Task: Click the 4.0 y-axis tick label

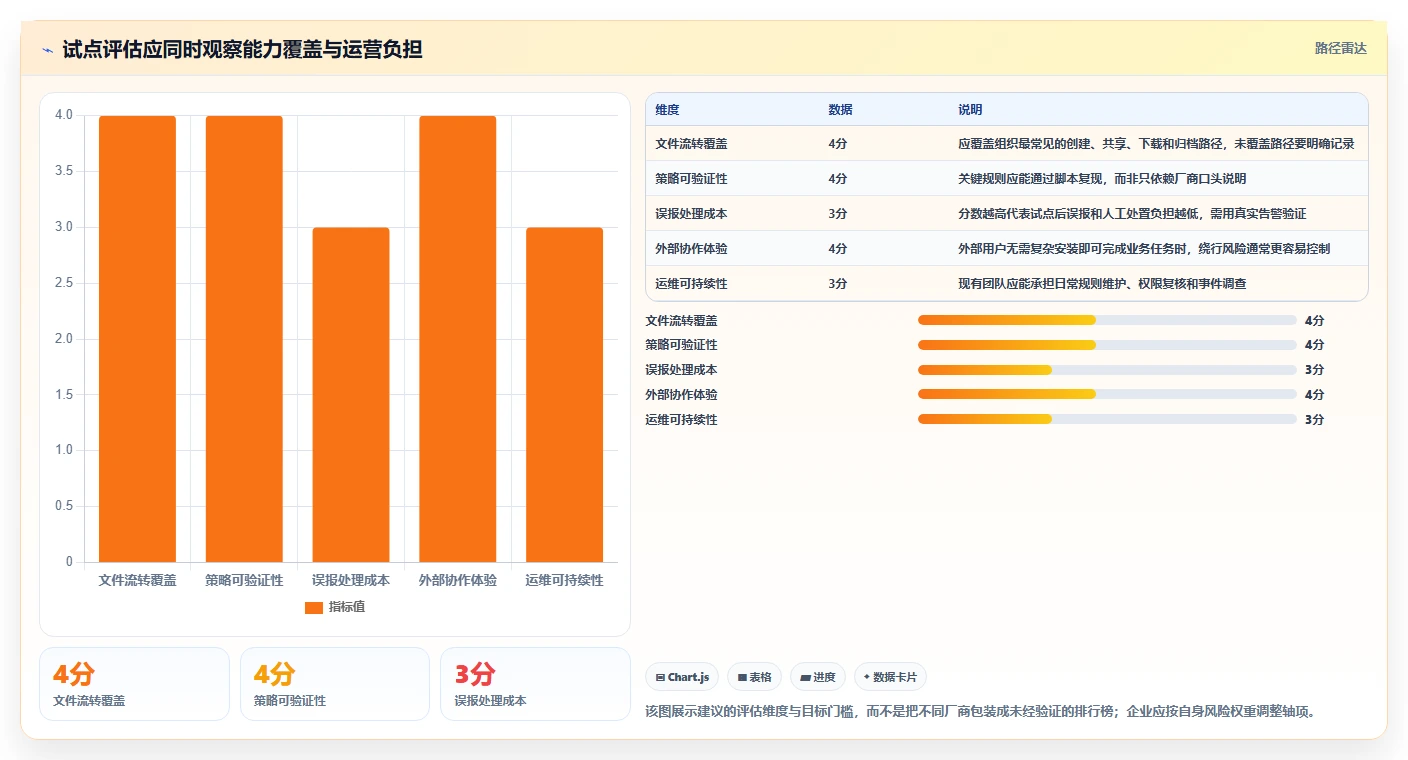Action: [64, 115]
